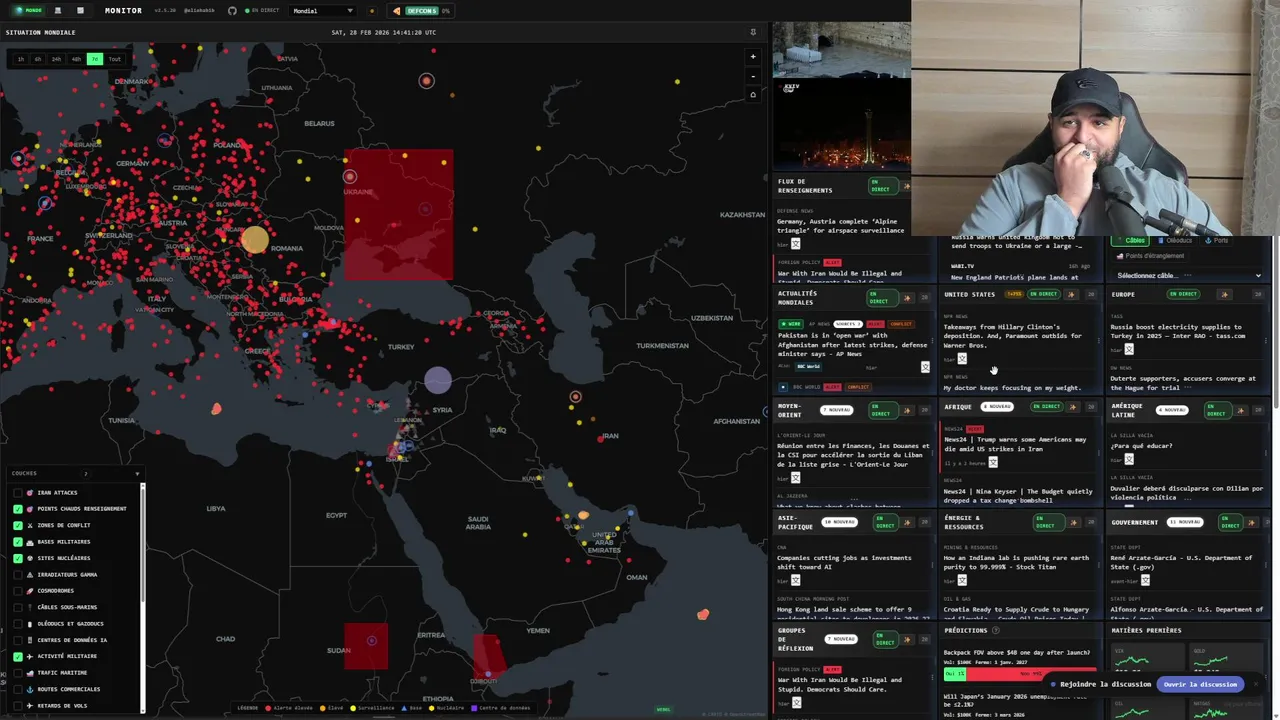The height and width of the screenshot is (720, 1280).
Task: Click the 20 count selector in United States panel
Action: pos(1091,294)
